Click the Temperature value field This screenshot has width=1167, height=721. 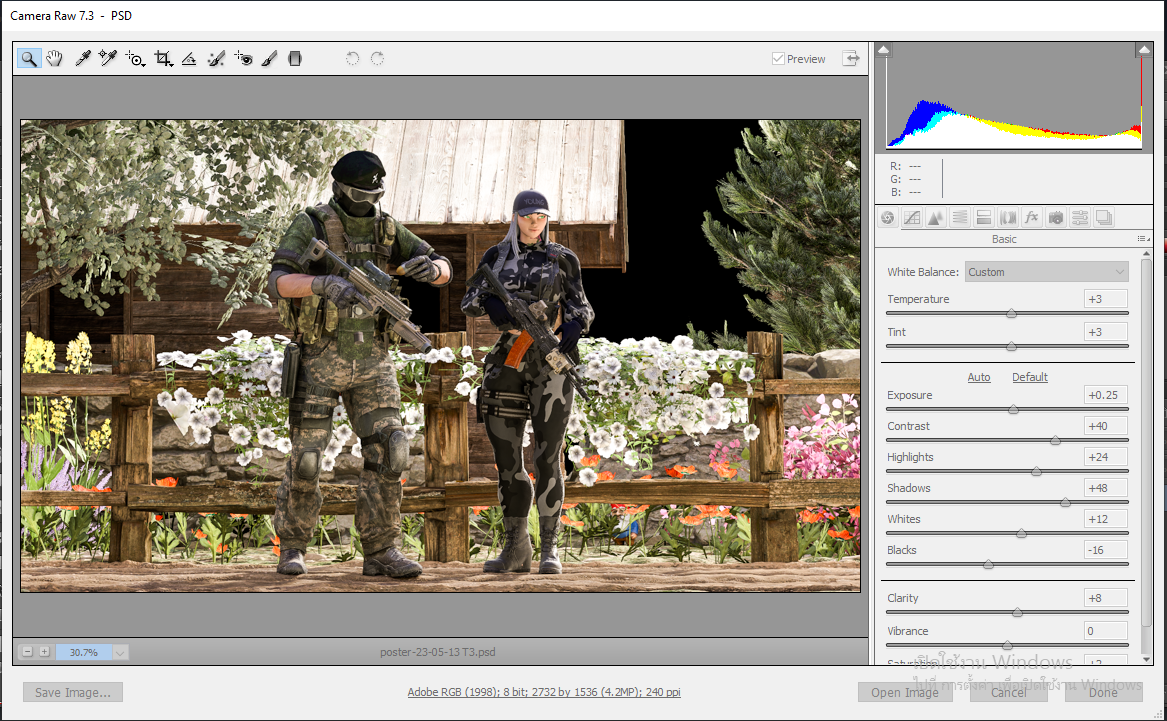(x=1105, y=299)
